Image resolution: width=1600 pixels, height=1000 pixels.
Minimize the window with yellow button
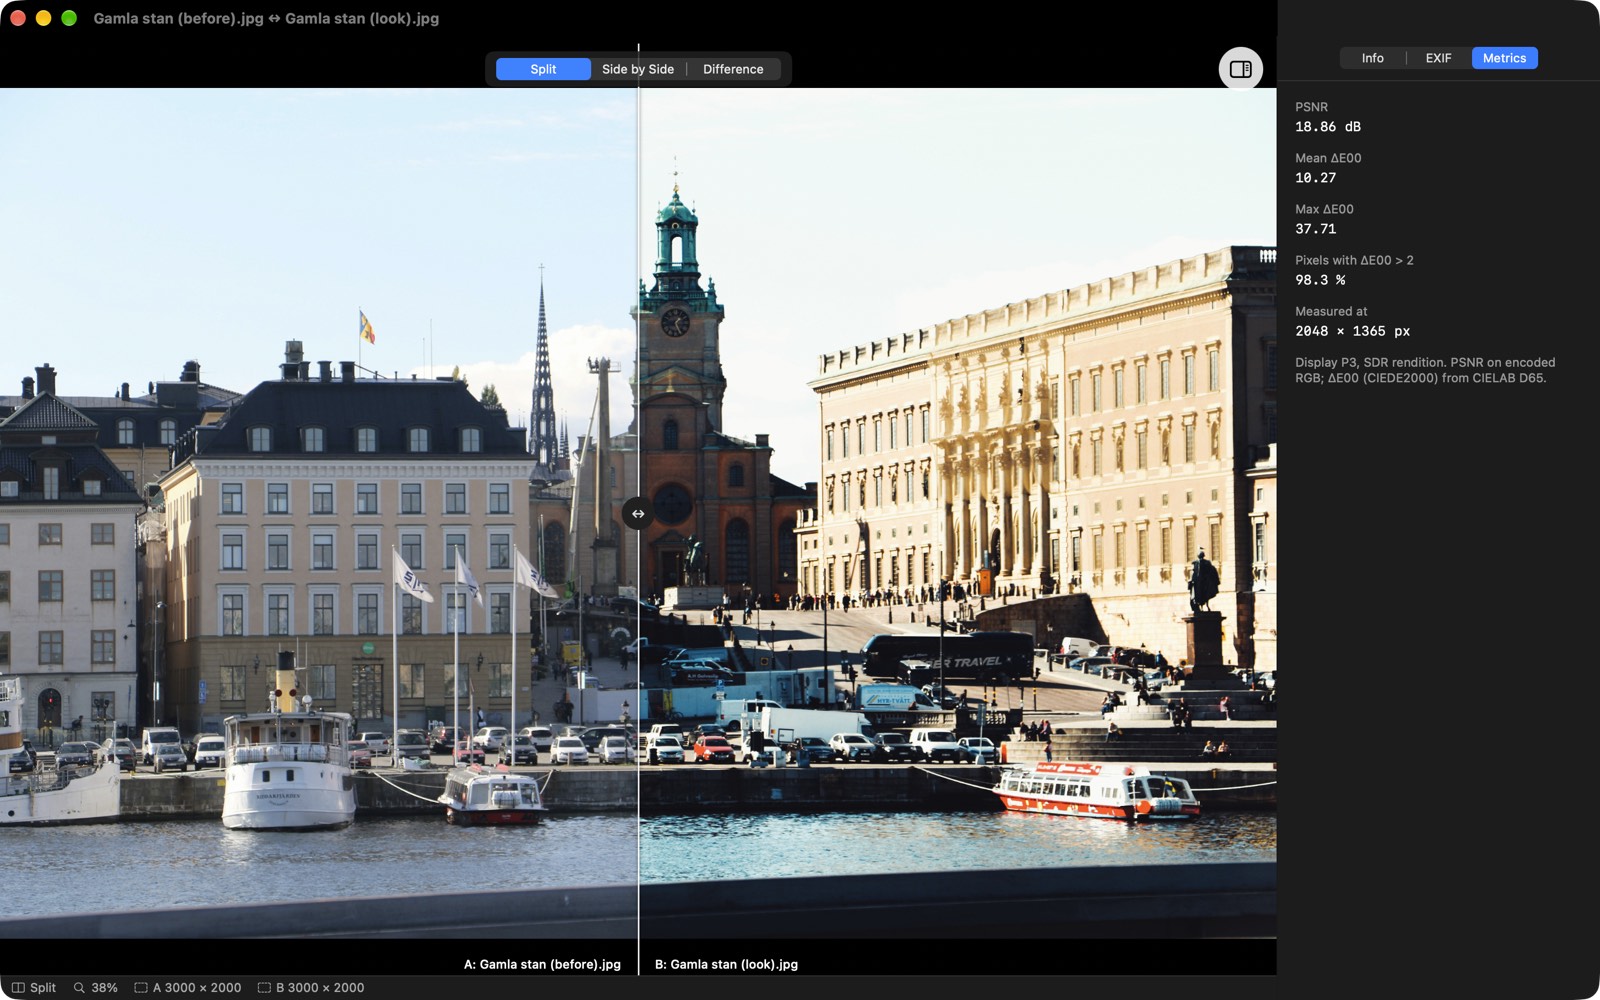tap(43, 18)
